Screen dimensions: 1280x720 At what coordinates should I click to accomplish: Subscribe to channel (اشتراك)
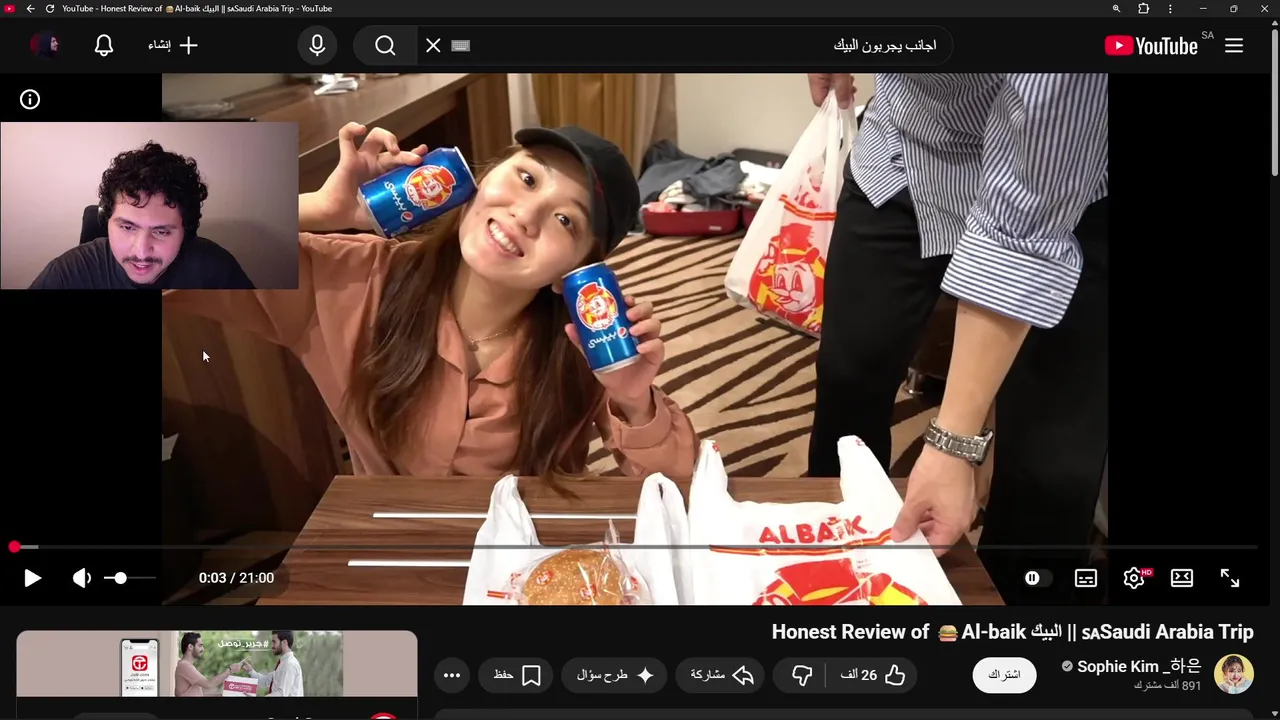point(1004,675)
